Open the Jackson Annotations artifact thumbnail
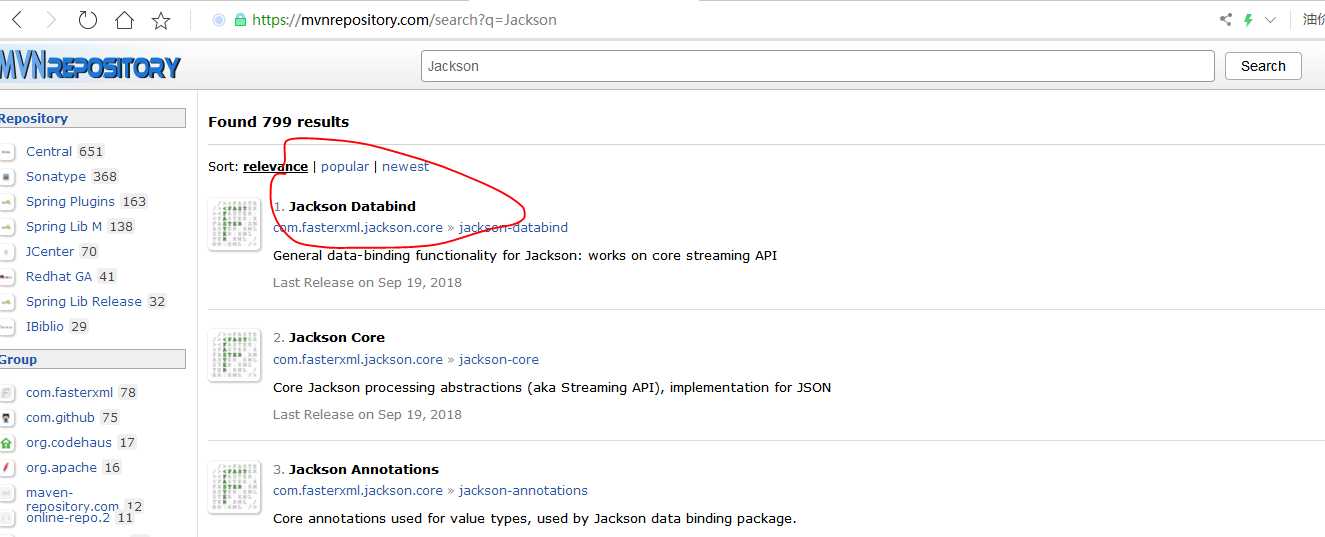This screenshot has width=1325, height=537. click(x=234, y=488)
